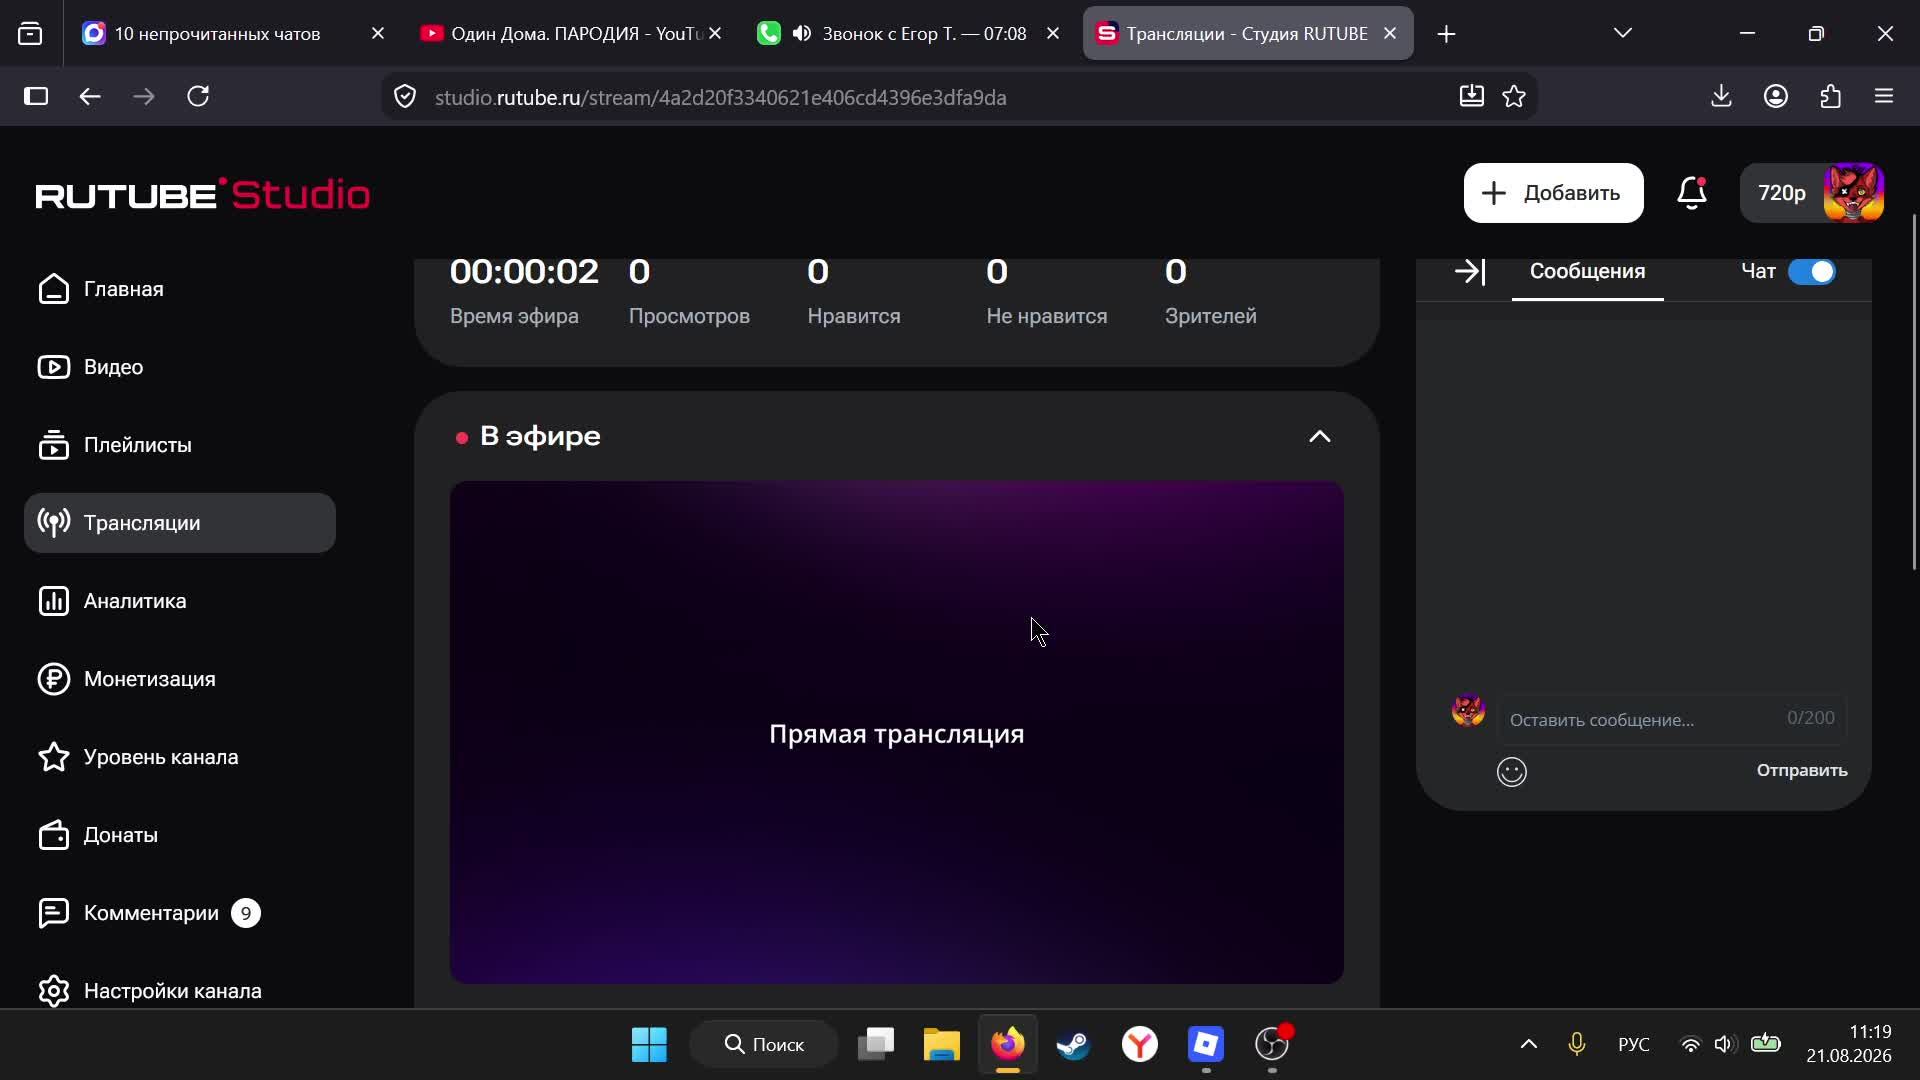Viewport: 1920px width, 1080px height.
Task: Switch to the Сообщения tab
Action: 1587,272
